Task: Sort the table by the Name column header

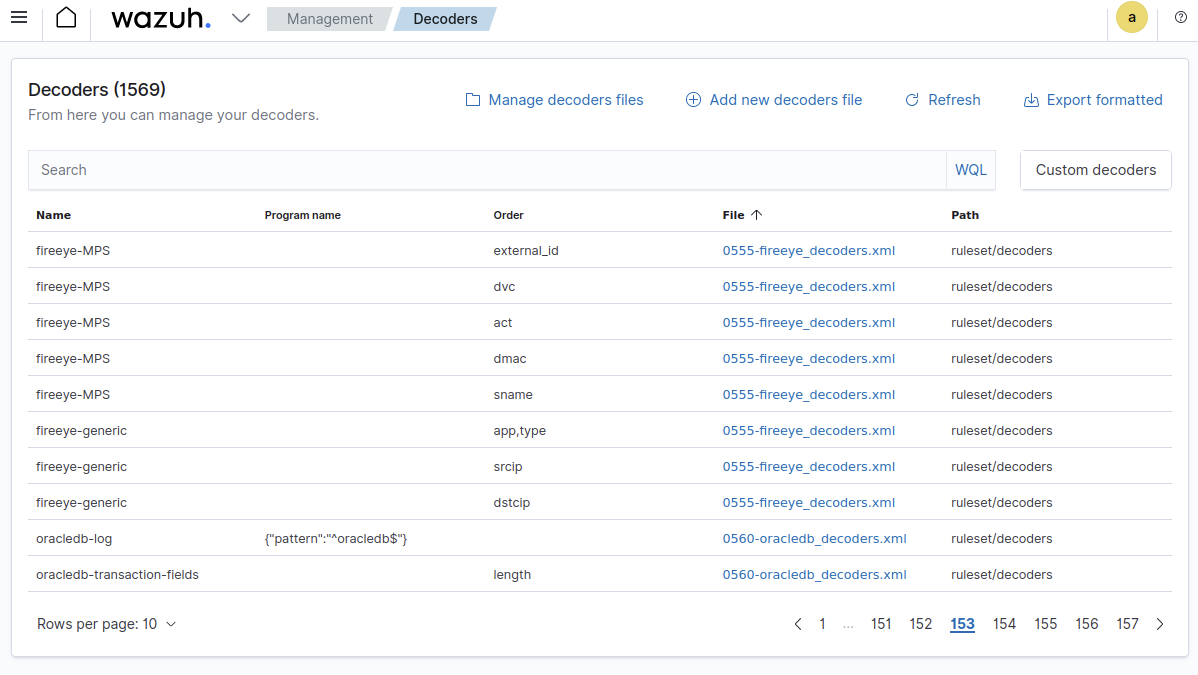Action: point(53,214)
